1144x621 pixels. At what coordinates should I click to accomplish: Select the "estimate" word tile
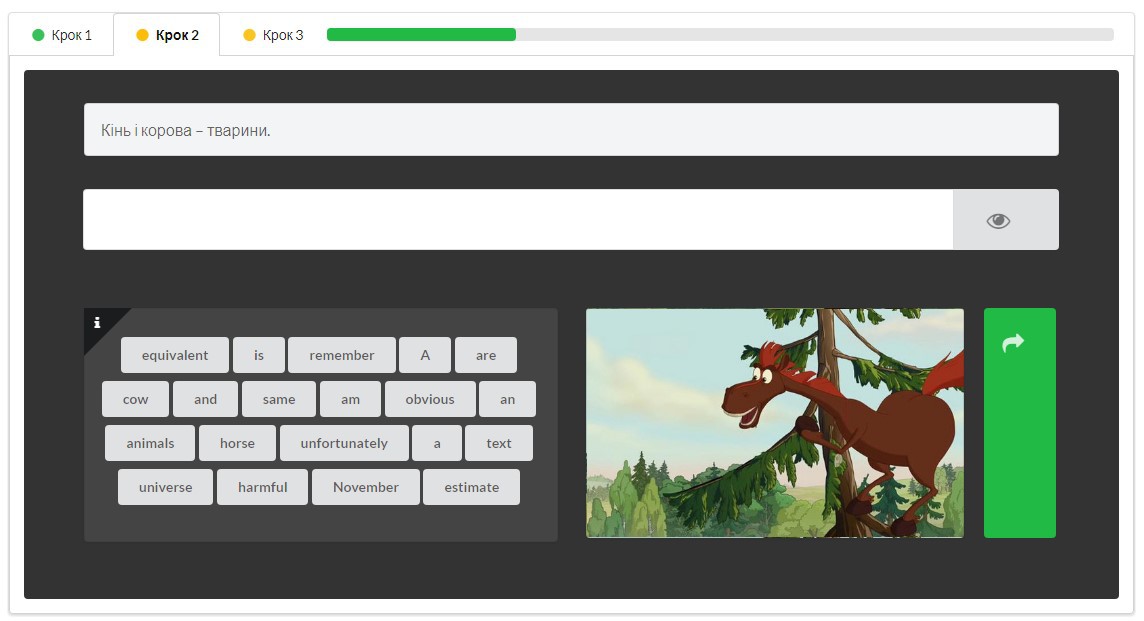coord(471,487)
